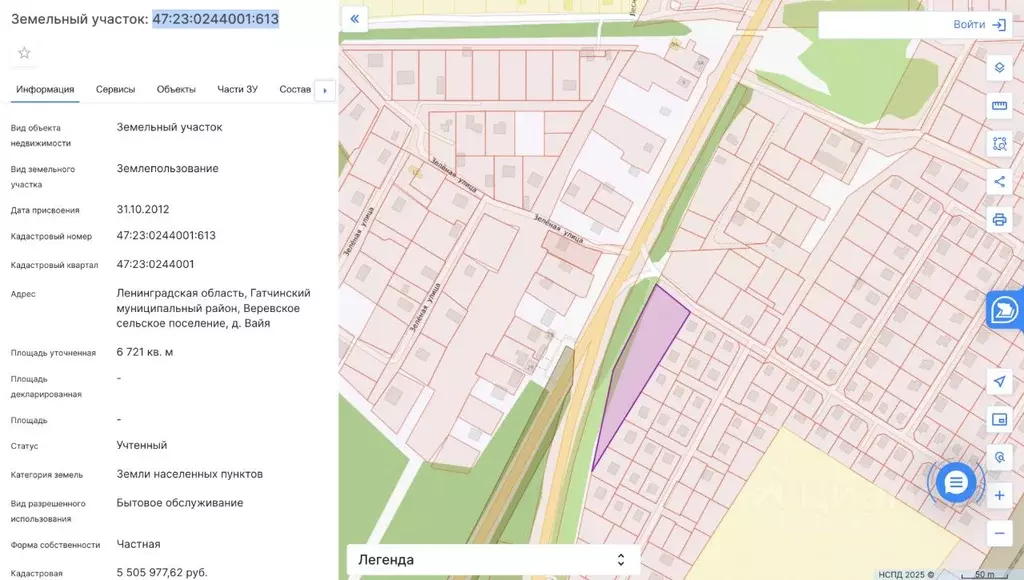Screen dimensions: 1024x580
Task: Print the map
Action: pos(998,219)
